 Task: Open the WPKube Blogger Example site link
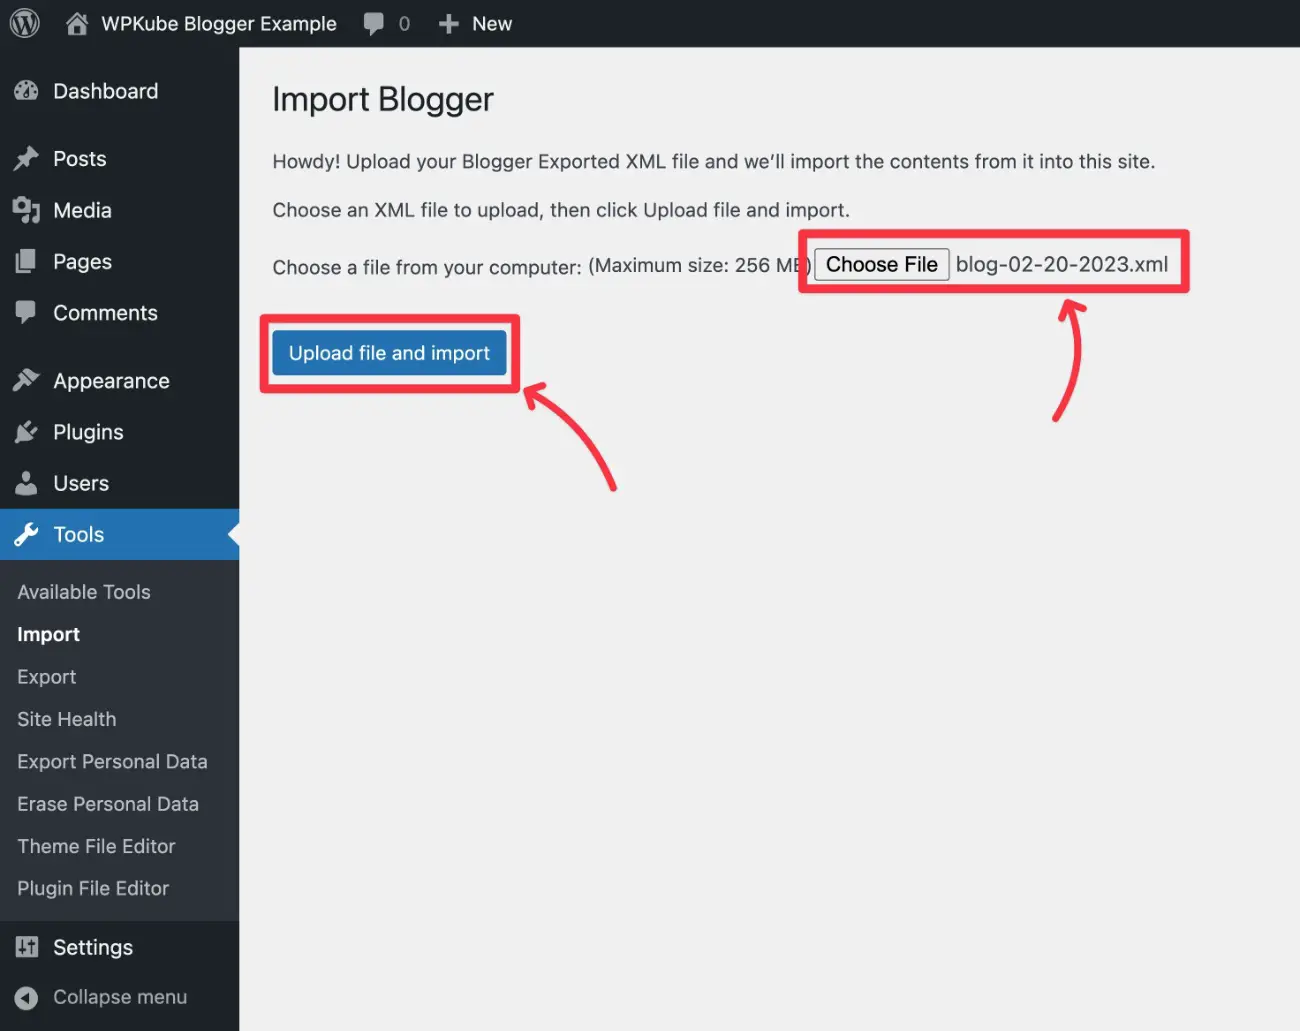click(218, 23)
